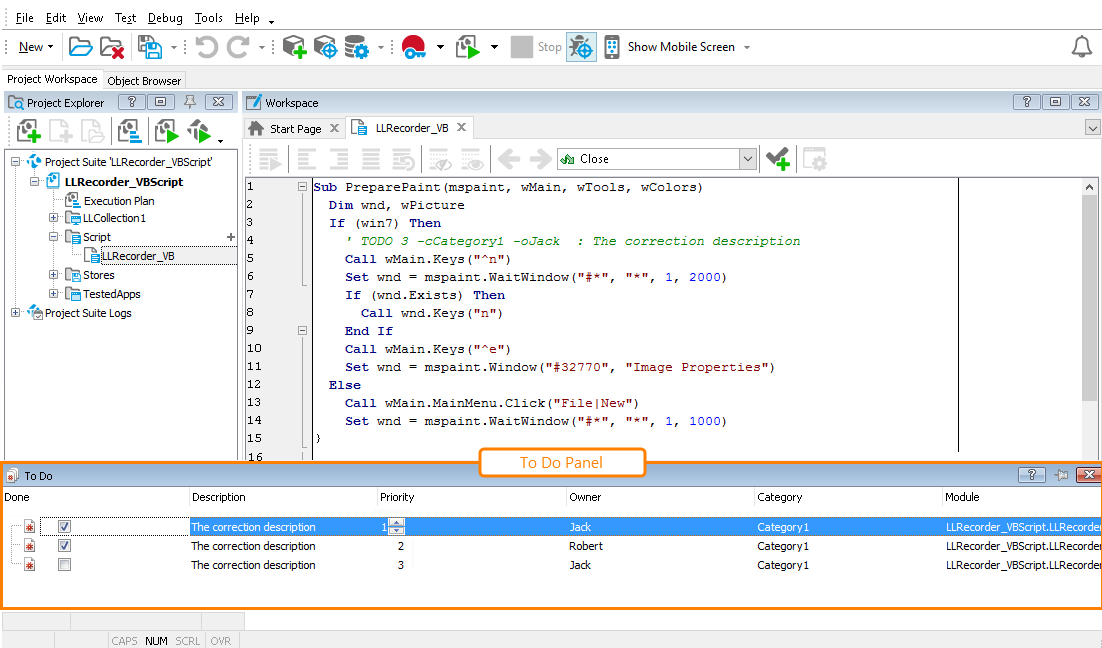Open the Close routine dropdown

coord(747,159)
